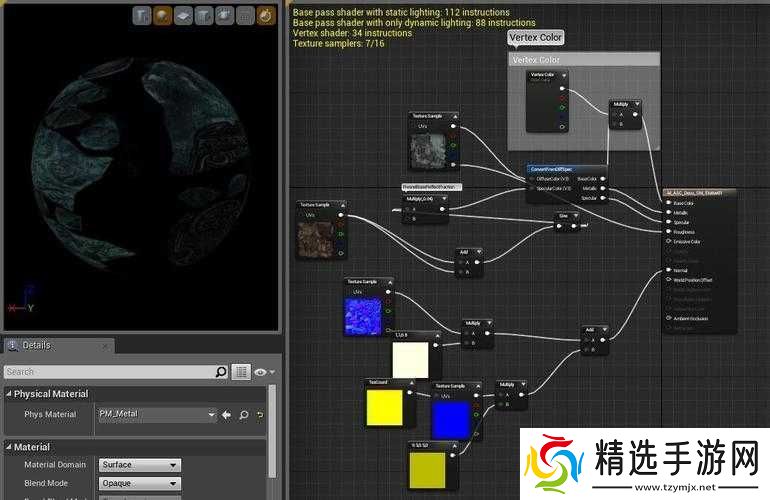770x500 pixels.
Task: Toggle the preview grid icon
Action: point(244,15)
